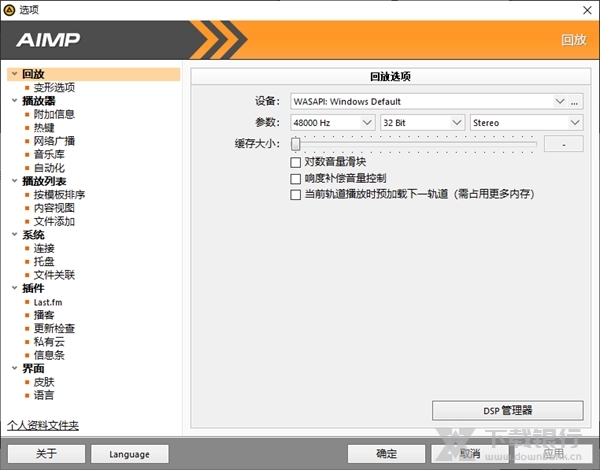This screenshot has height=470, width=600.
Task: Click the 关于 button
Action: 46,454
